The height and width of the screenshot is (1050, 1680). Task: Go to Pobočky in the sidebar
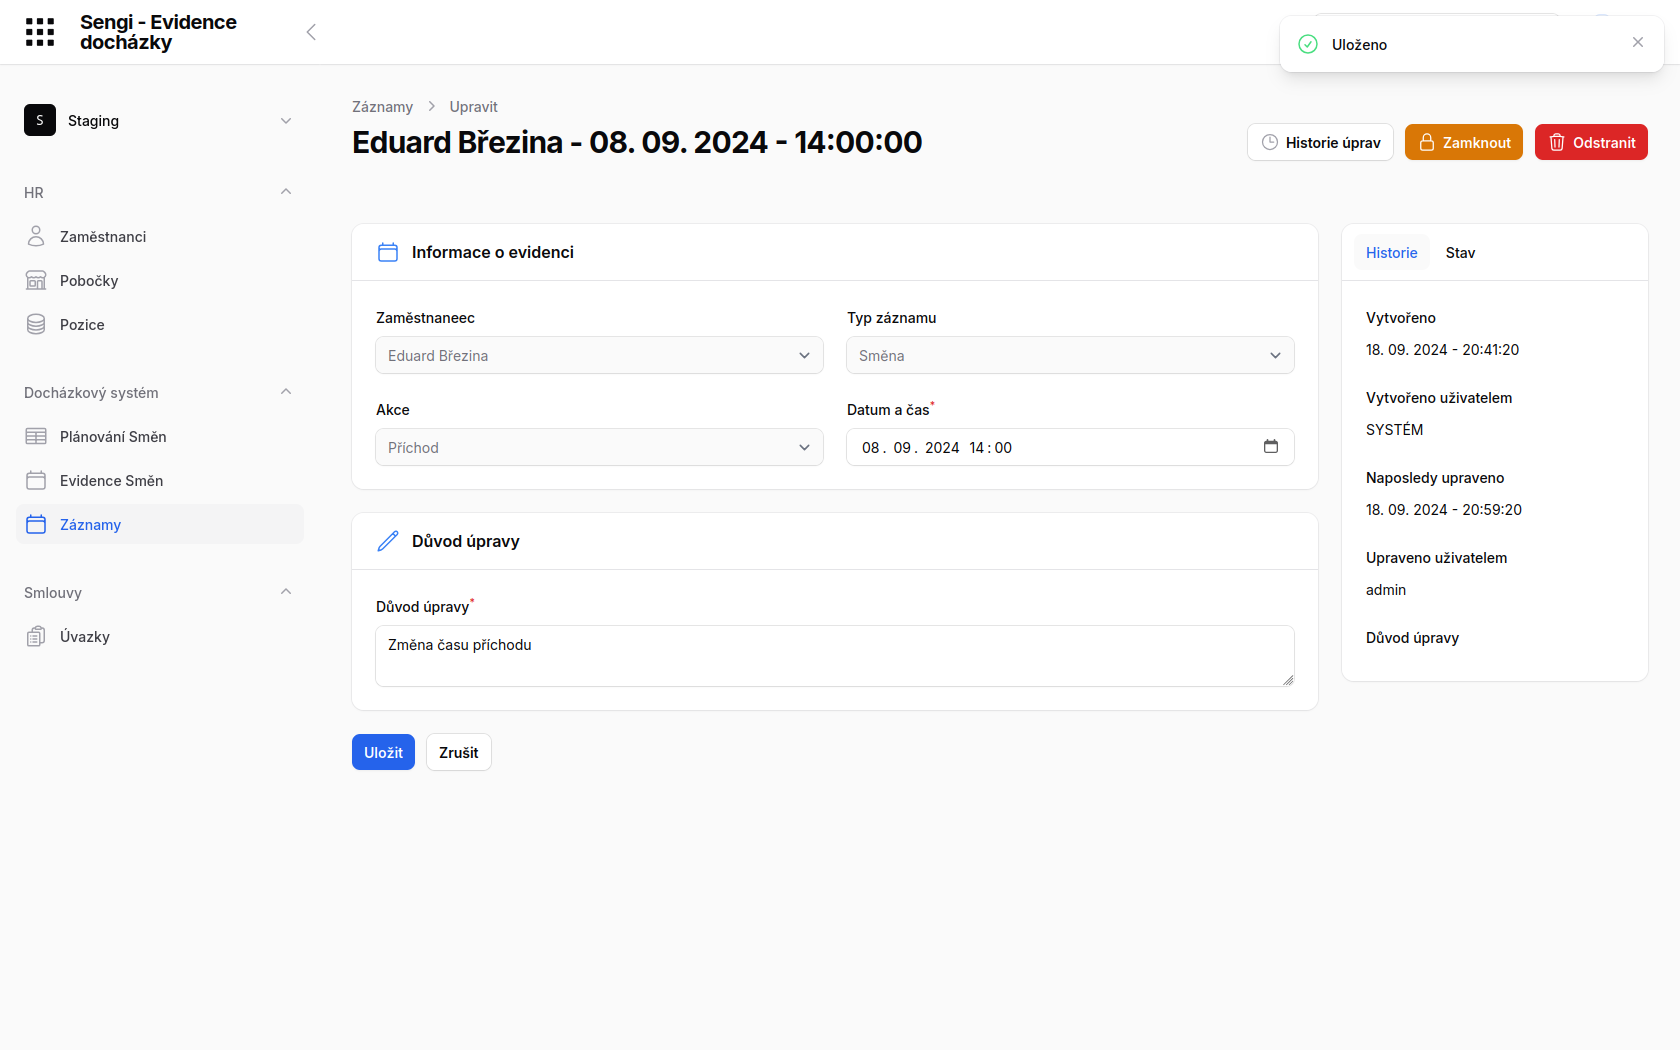(x=160, y=280)
